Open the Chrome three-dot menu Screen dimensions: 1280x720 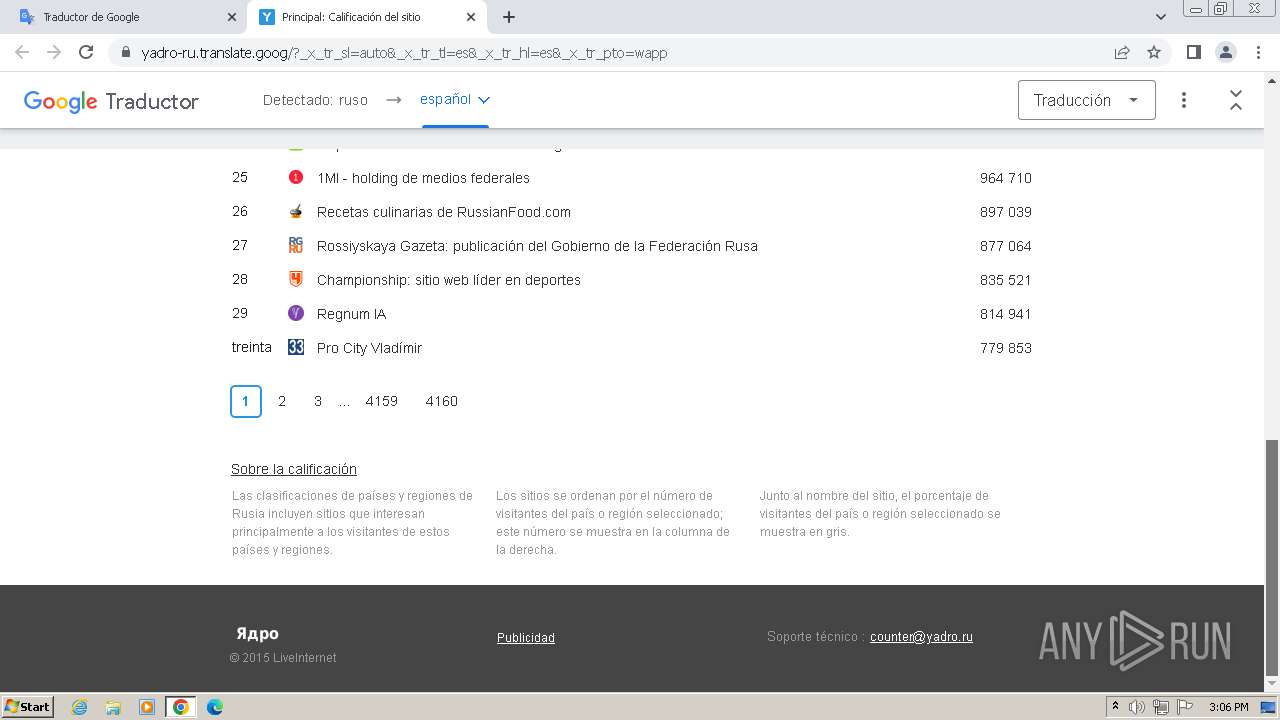(x=1257, y=52)
